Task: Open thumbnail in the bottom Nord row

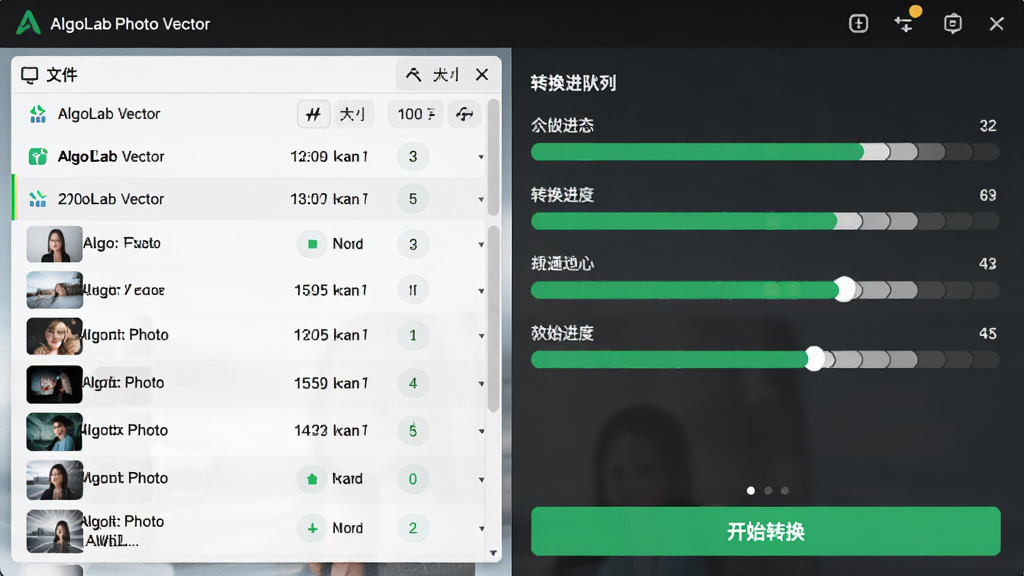Action: click(54, 531)
